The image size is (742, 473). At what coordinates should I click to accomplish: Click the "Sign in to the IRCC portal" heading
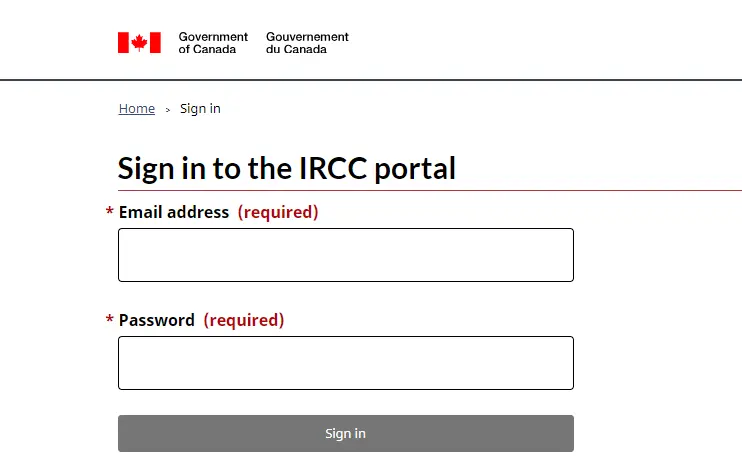click(287, 168)
